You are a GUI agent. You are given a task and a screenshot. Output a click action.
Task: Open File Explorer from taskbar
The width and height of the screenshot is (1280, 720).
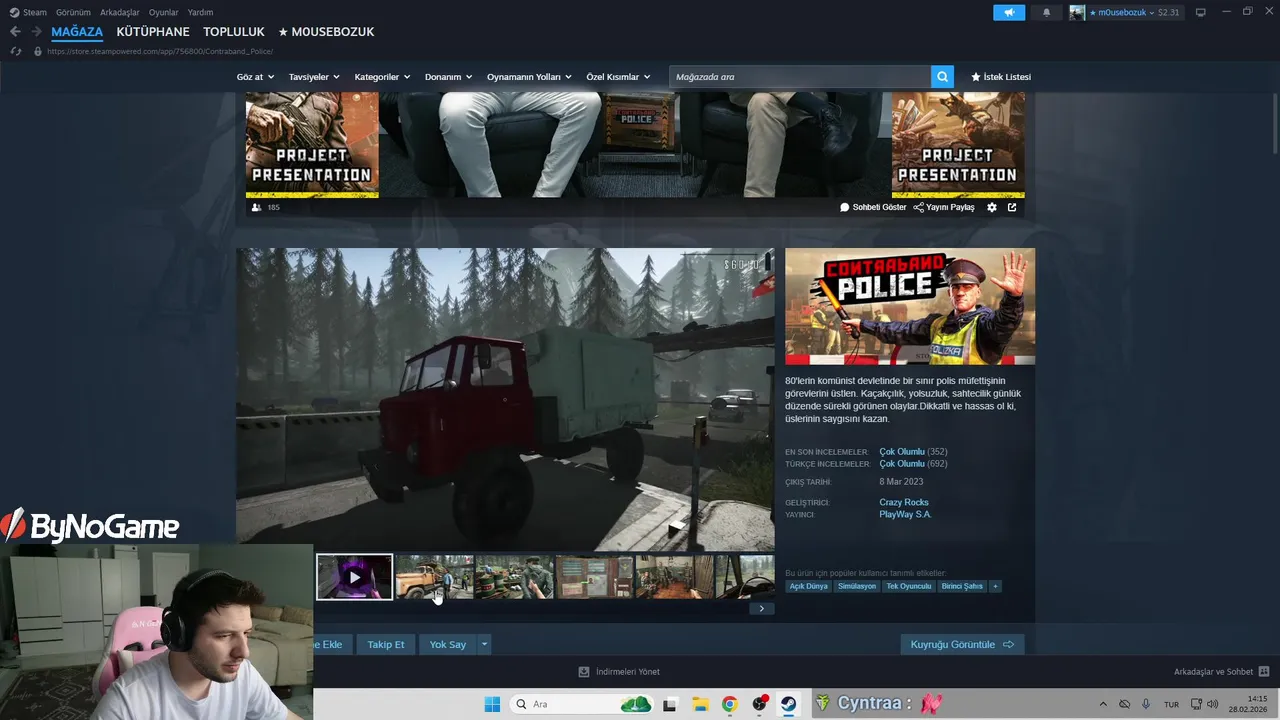(x=700, y=704)
